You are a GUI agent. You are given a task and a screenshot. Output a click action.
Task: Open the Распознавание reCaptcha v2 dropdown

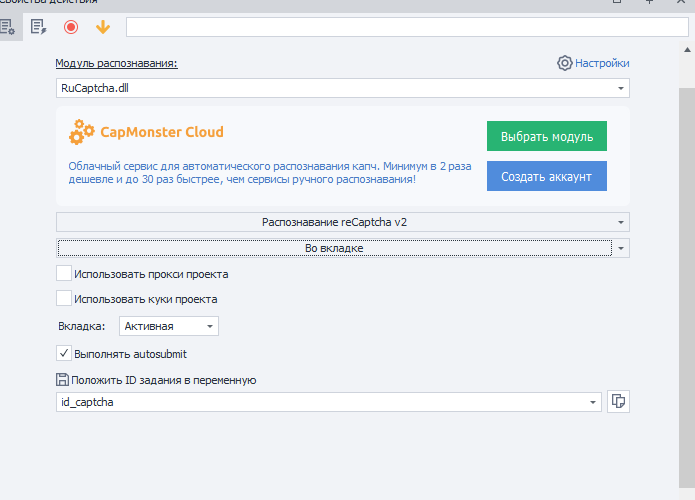621,222
